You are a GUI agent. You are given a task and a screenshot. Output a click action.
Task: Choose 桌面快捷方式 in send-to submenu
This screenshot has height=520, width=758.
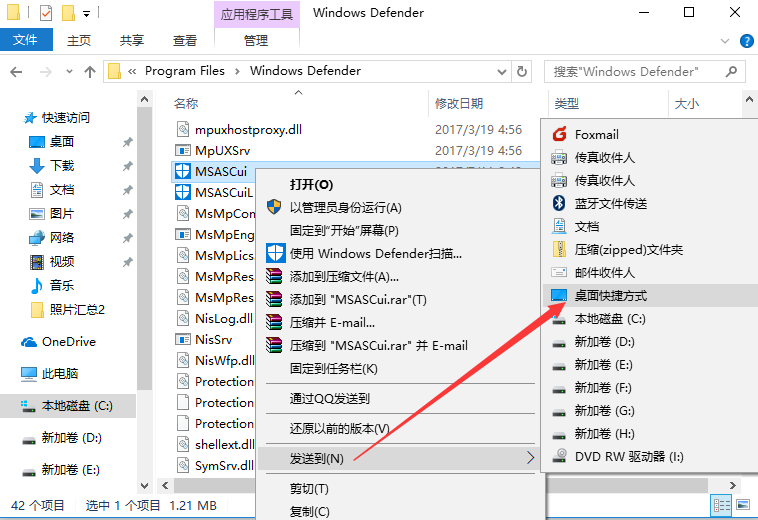[610, 296]
